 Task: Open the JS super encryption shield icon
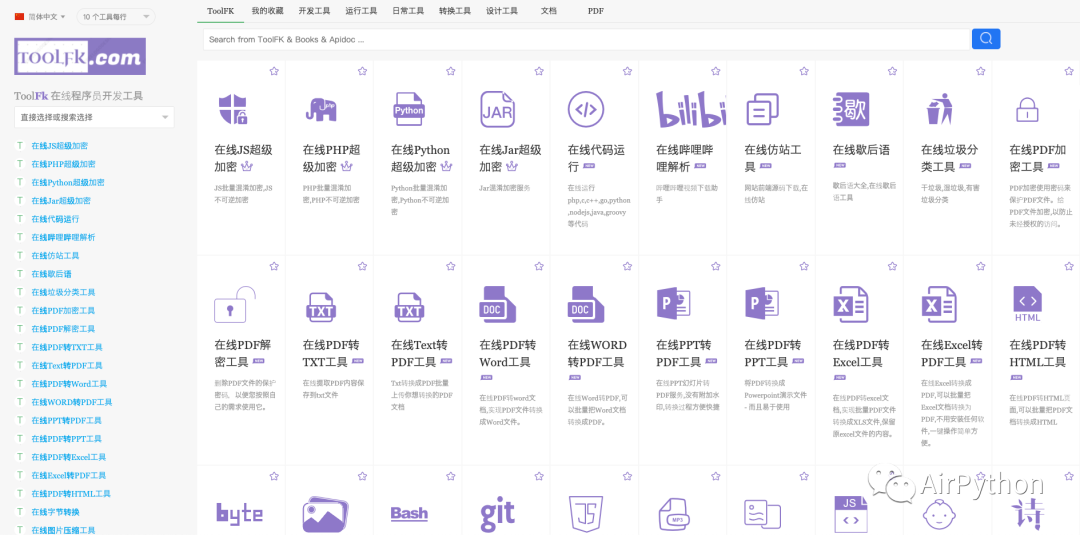(x=232, y=108)
